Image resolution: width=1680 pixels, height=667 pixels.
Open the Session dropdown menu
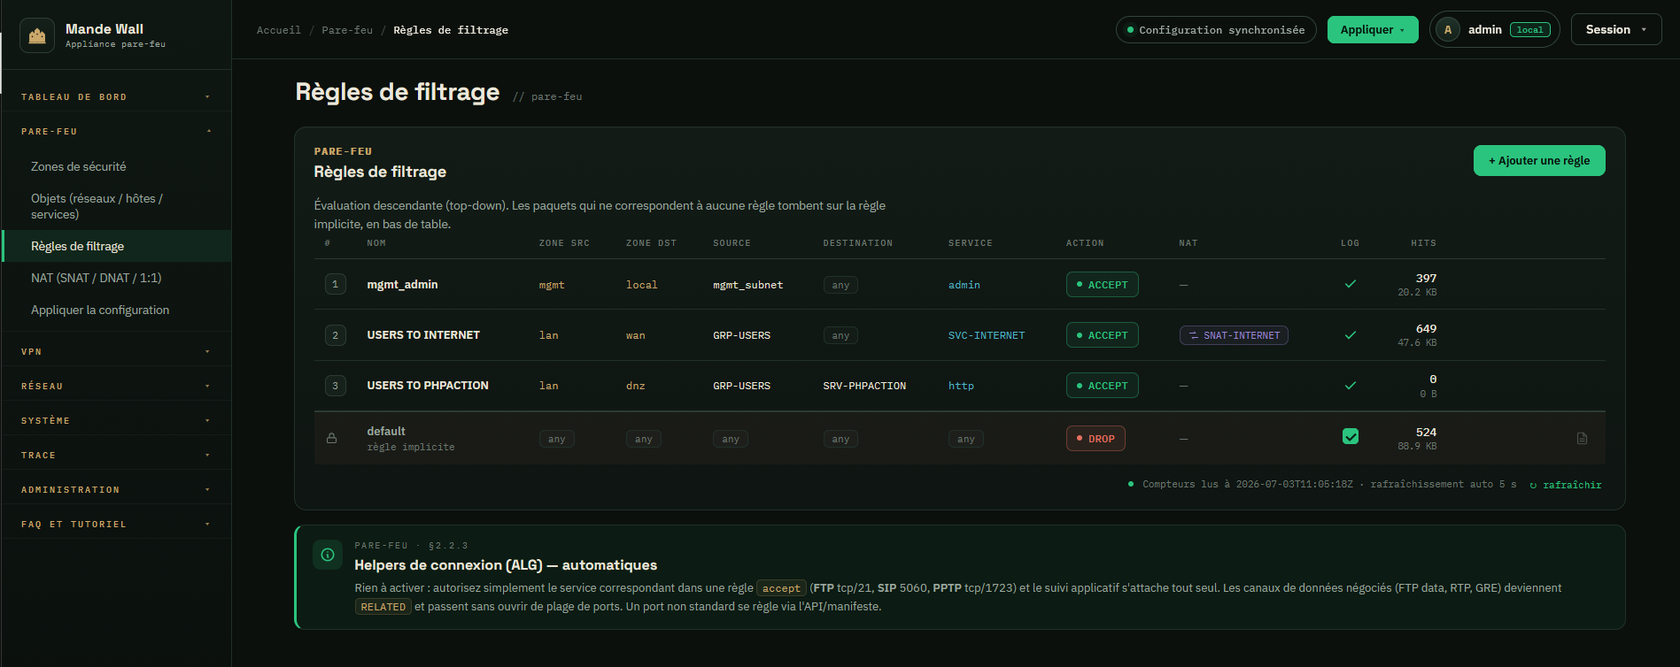coord(1616,30)
